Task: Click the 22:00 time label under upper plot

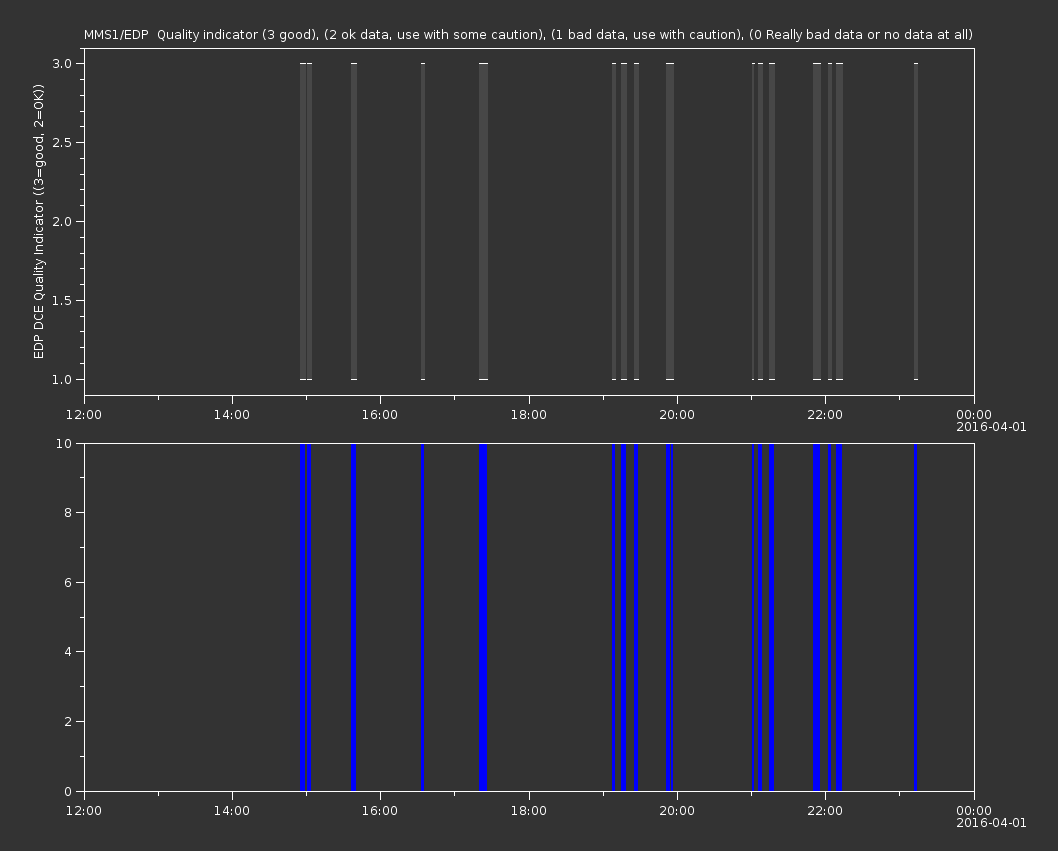Action: point(825,414)
